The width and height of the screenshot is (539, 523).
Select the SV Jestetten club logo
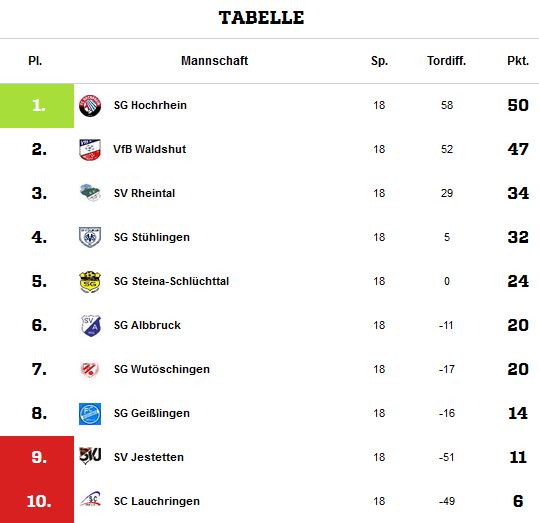[x=90, y=456]
